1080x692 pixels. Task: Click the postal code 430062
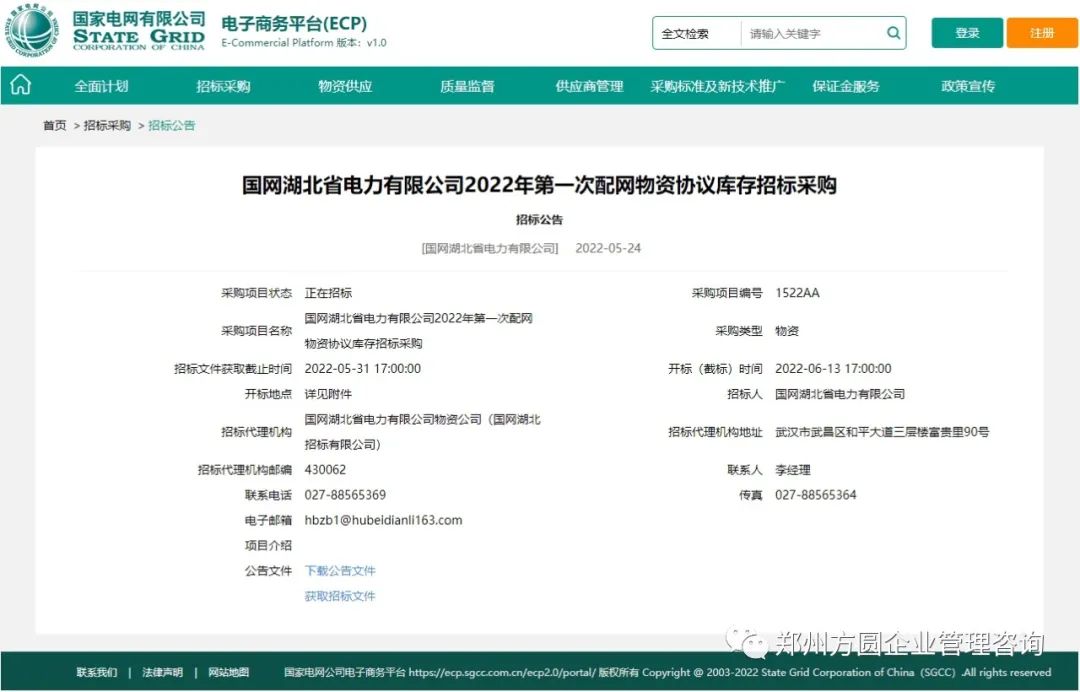tap(325, 470)
